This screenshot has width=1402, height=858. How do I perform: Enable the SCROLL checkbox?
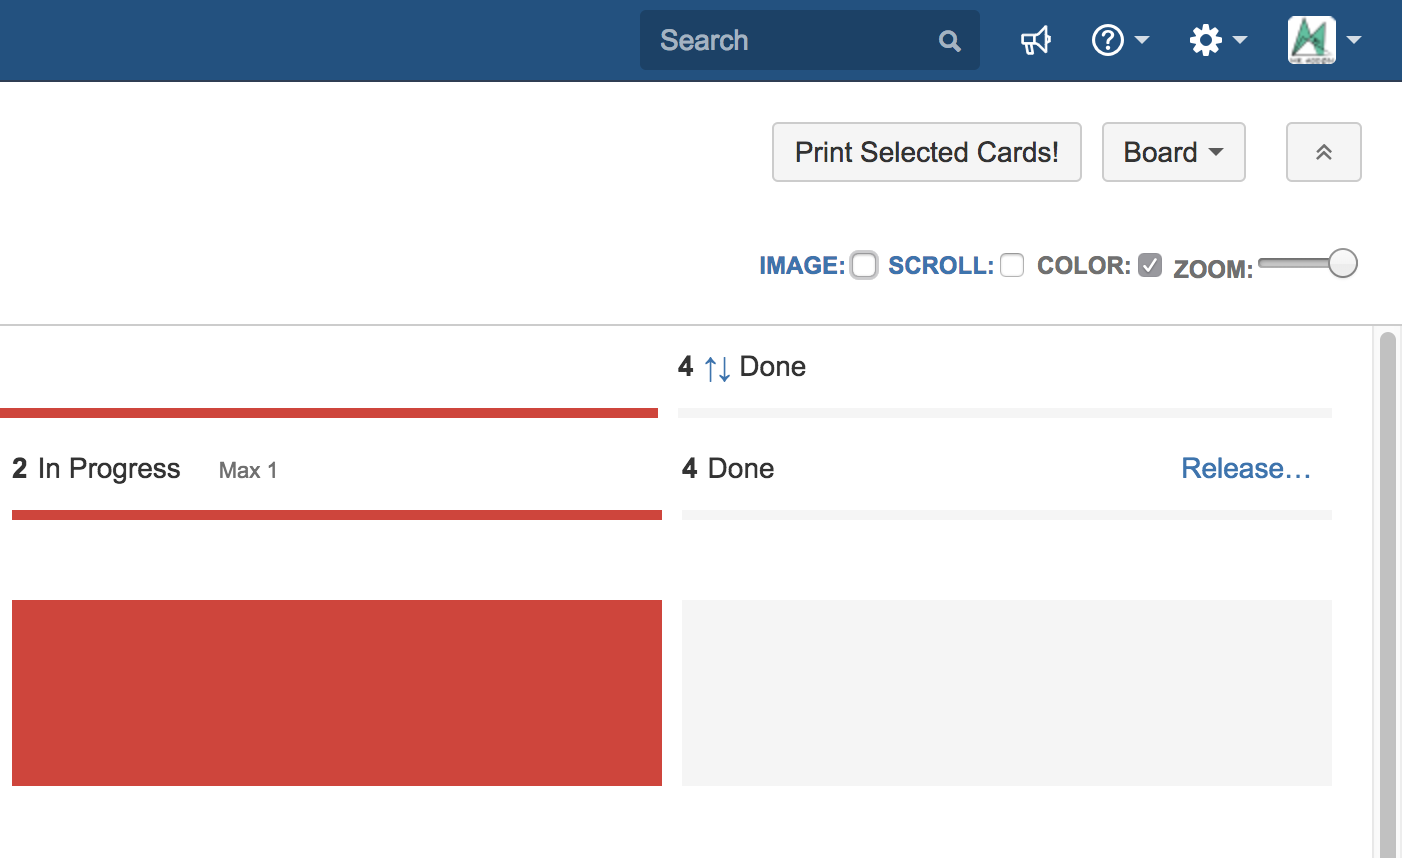[1012, 265]
